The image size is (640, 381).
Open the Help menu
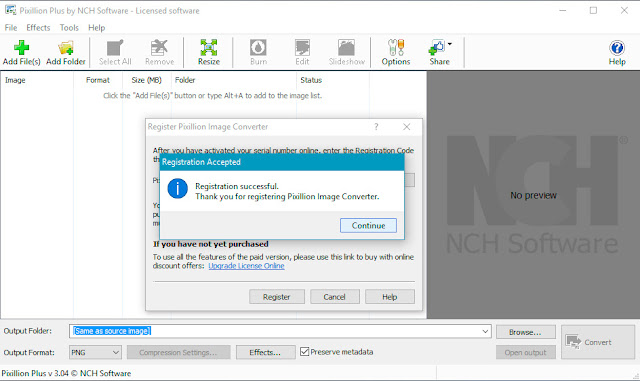(x=96, y=28)
